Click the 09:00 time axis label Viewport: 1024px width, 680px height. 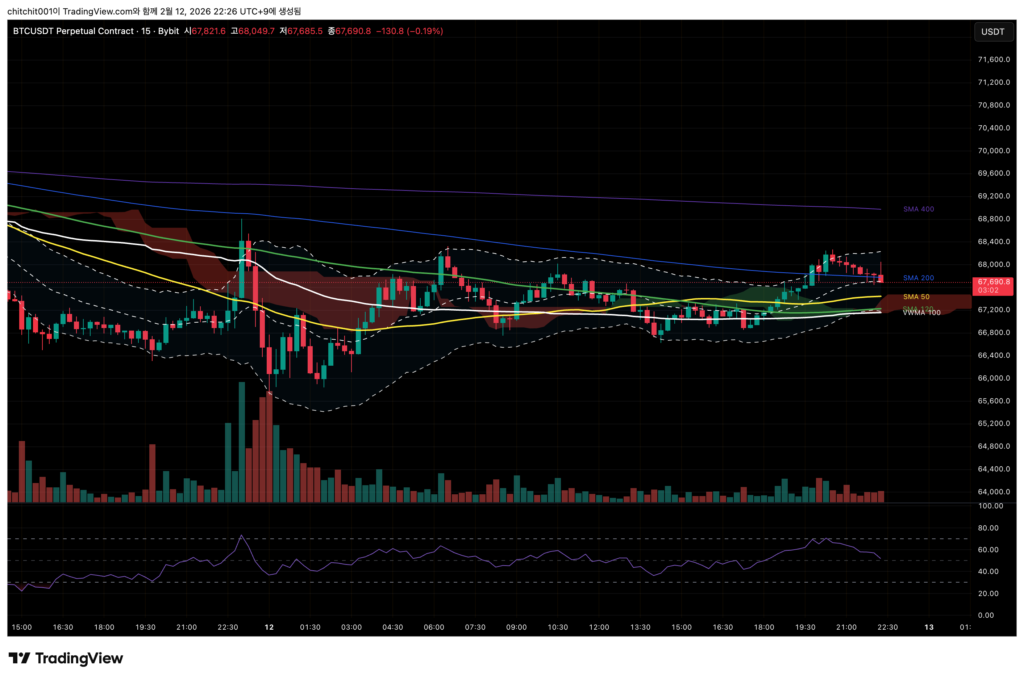pyautogui.click(x=516, y=627)
